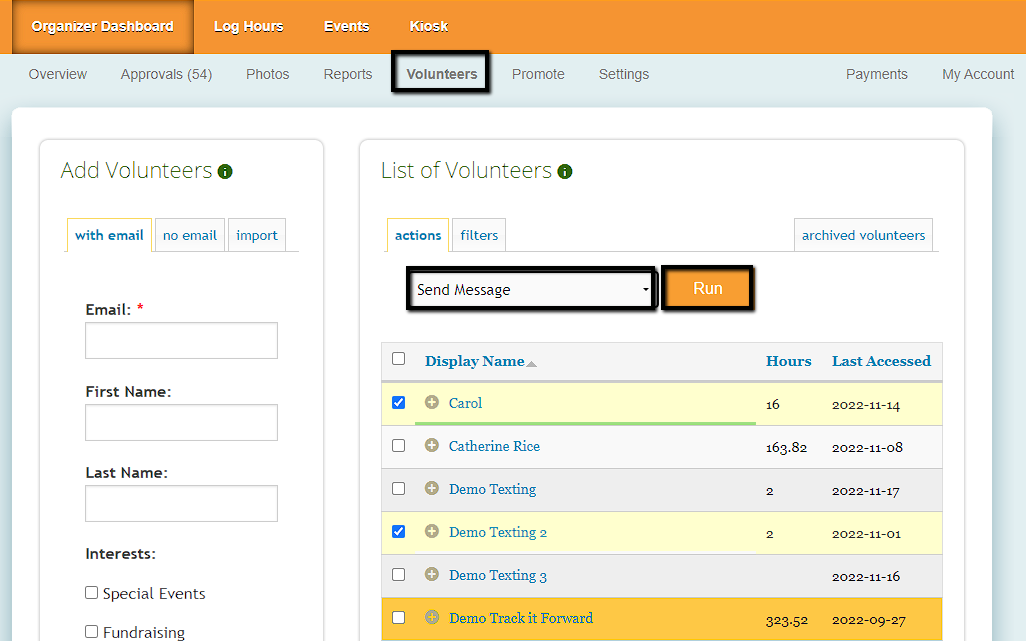
Task: Click info icon beside List of Volunteers
Action: [565, 172]
